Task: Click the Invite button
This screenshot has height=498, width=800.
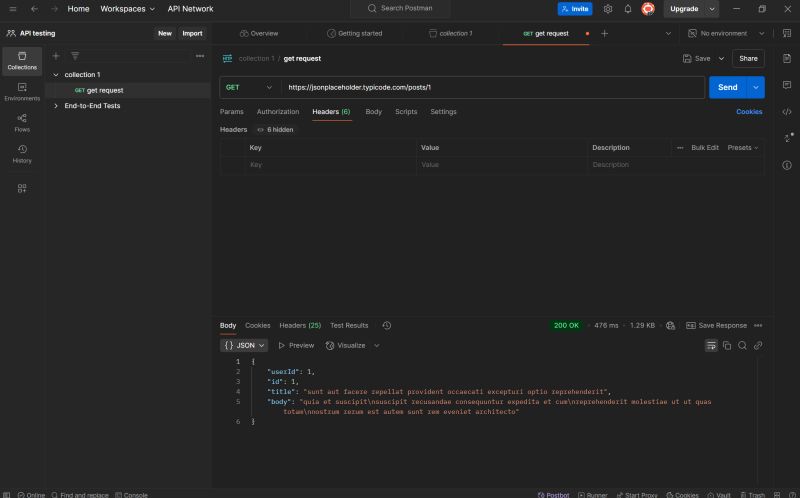Action: [x=574, y=9]
